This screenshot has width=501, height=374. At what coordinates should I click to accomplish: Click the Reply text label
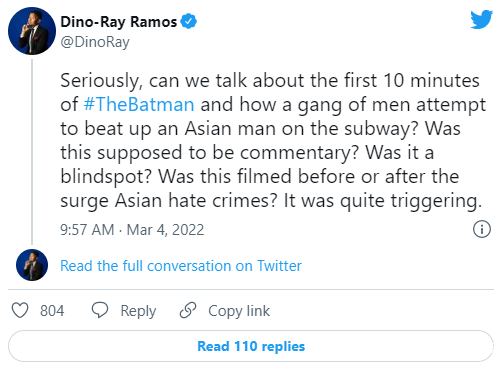coord(138,311)
